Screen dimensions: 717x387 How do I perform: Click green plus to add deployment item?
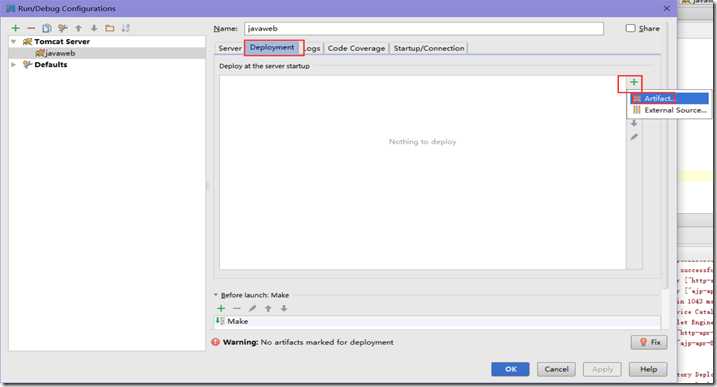(x=633, y=82)
